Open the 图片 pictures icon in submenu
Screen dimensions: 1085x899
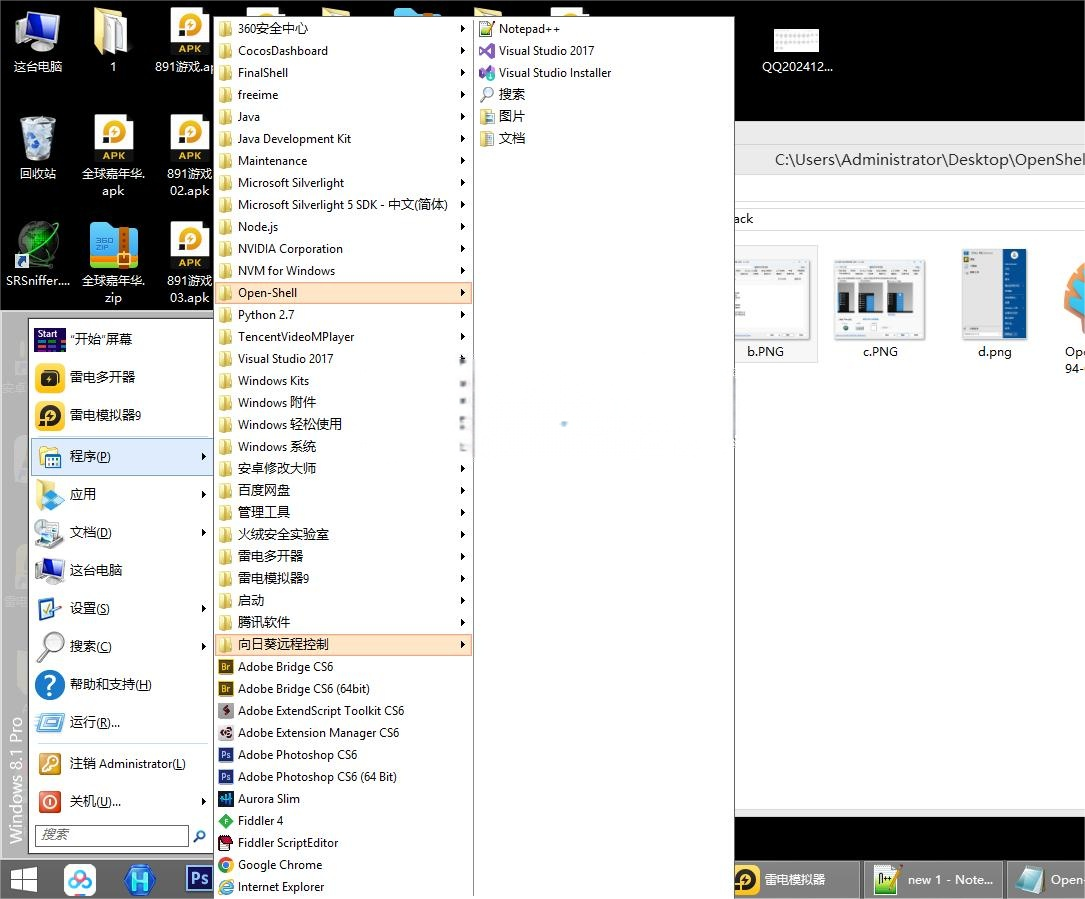pyautogui.click(x=486, y=116)
